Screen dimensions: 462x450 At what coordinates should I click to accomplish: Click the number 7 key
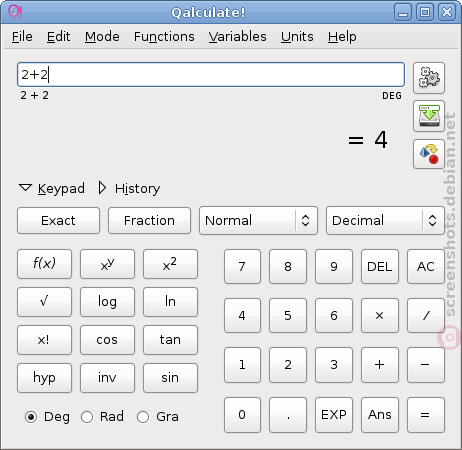pos(242,266)
